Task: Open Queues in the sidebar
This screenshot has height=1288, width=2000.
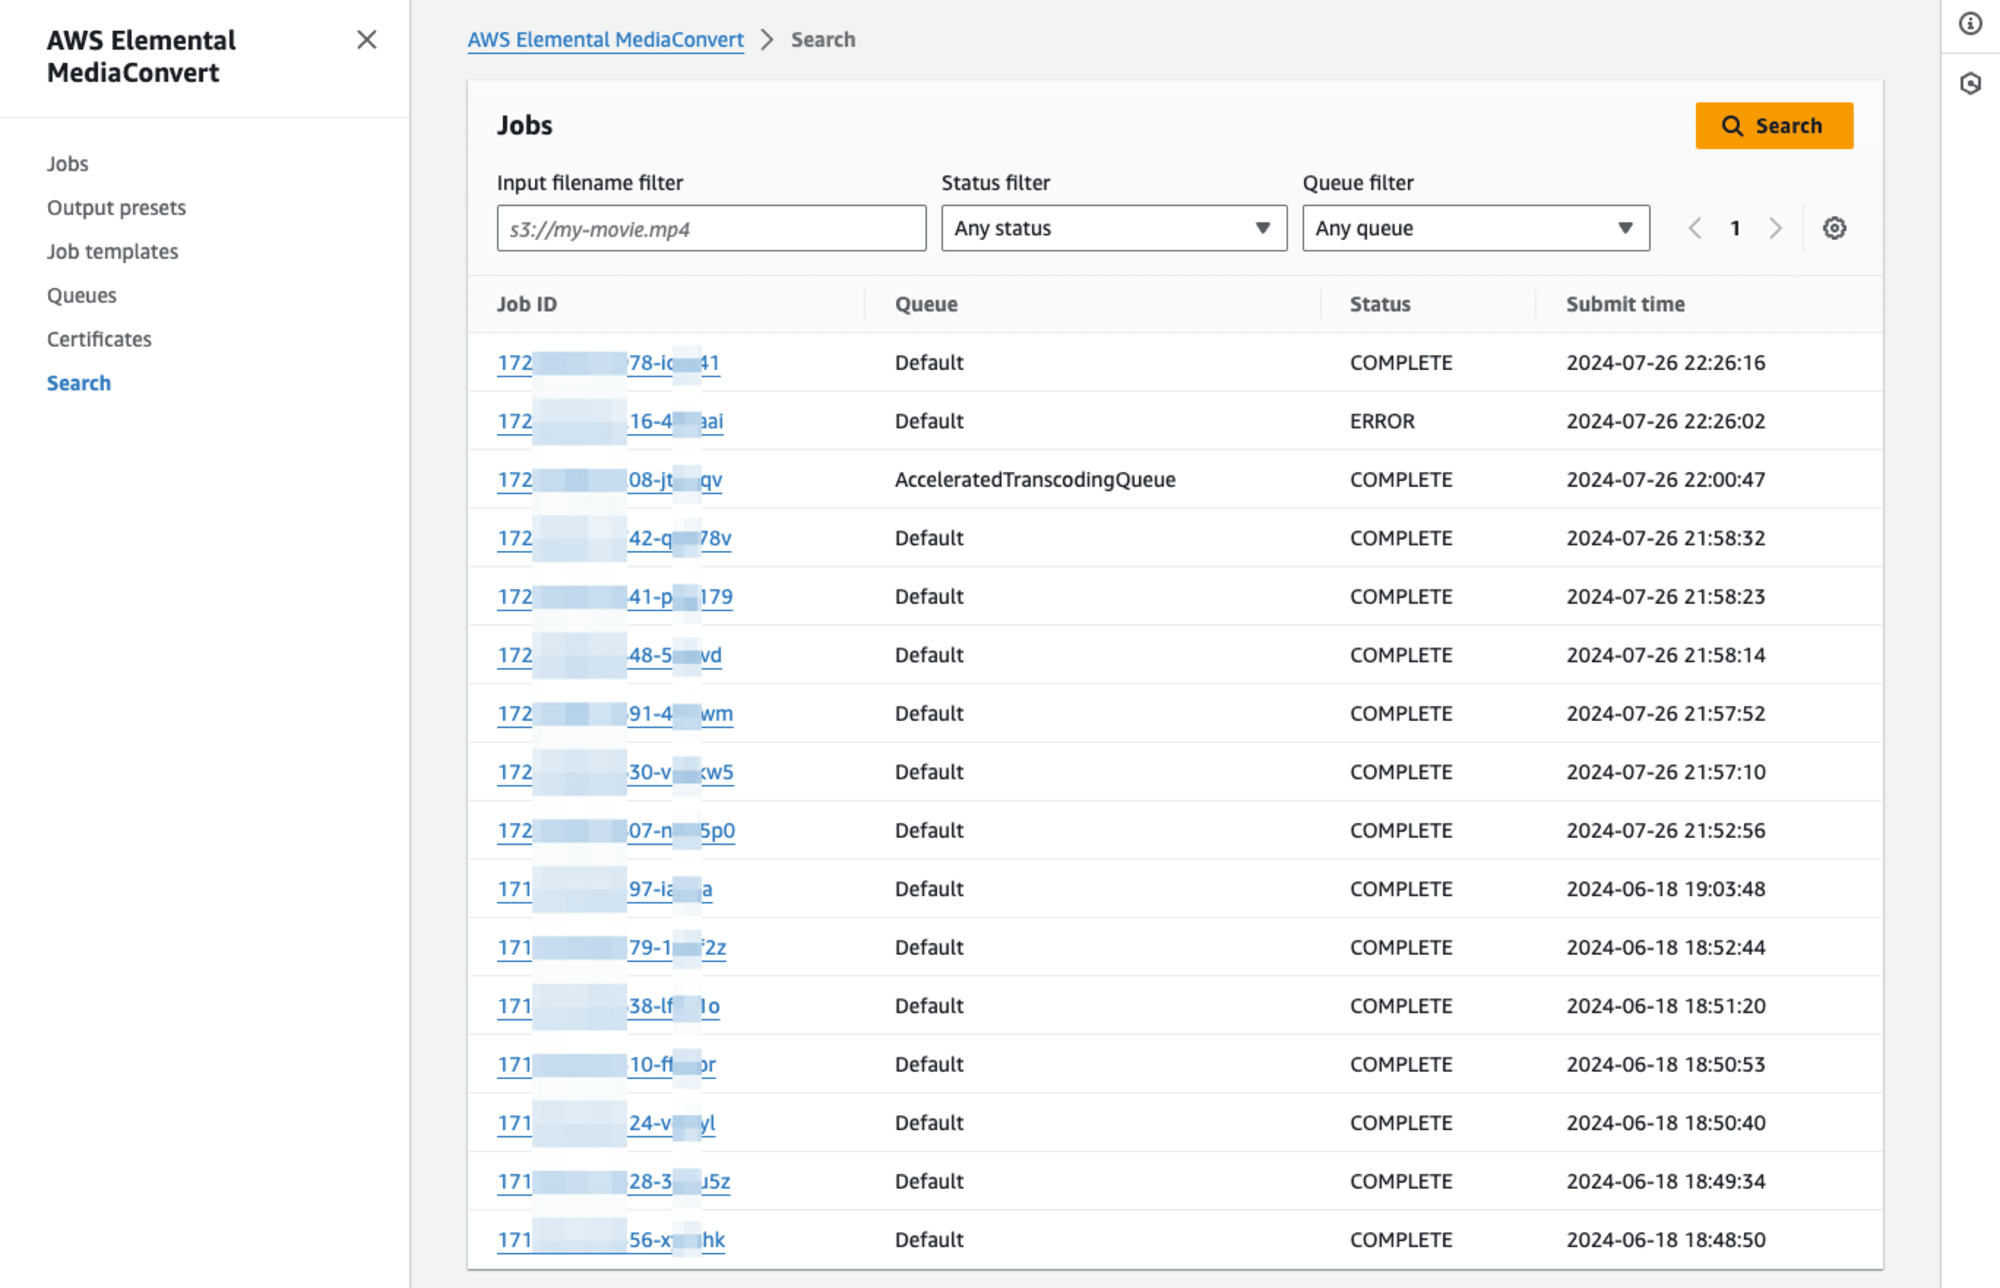Action: click(x=81, y=296)
